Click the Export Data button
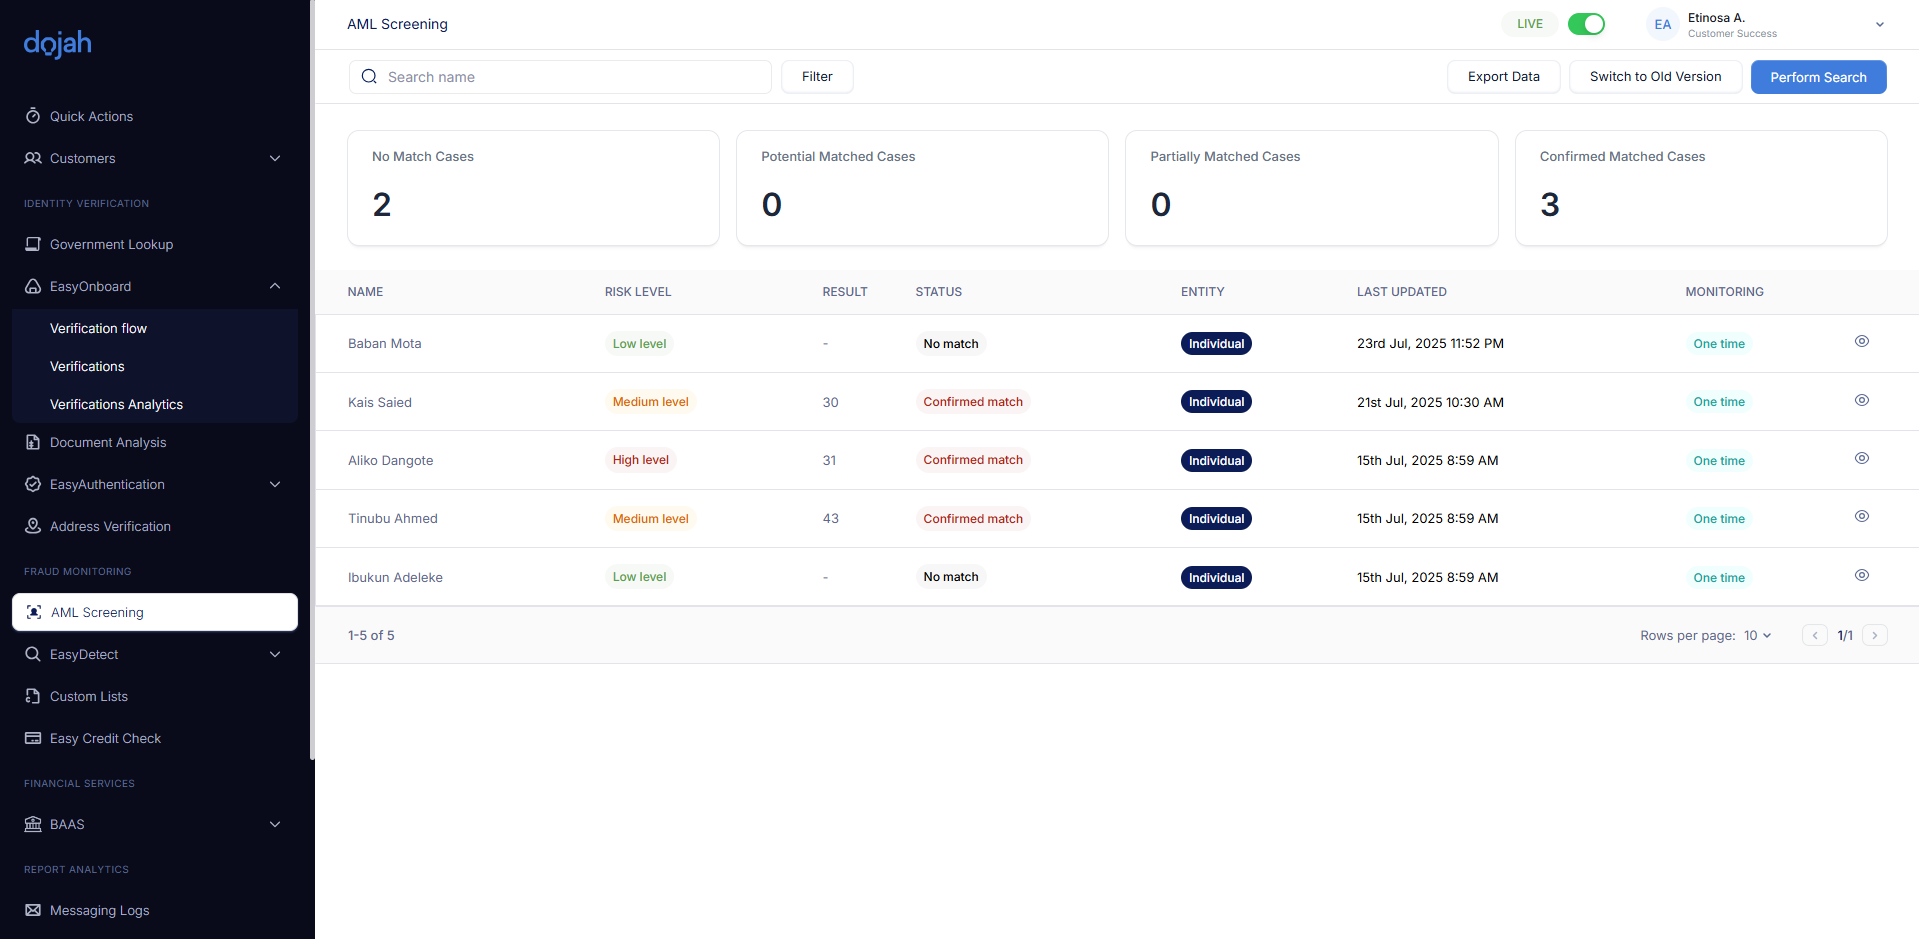The height and width of the screenshot is (939, 1919). [x=1503, y=77]
